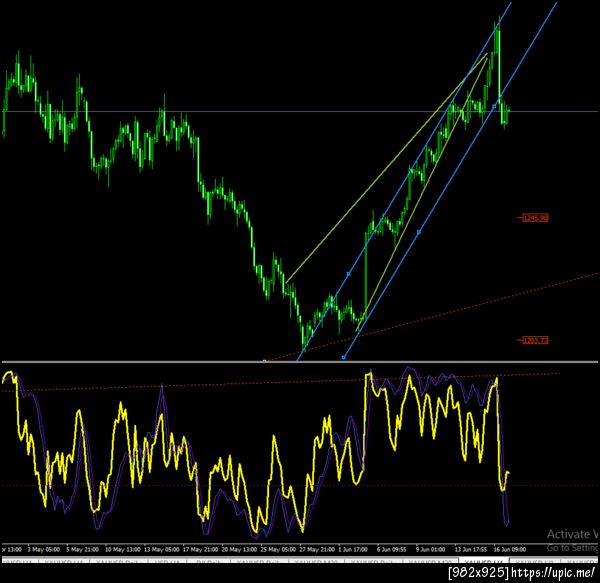Screen dimensions: 600x583
Task: Click the "1 Jun 17:00" time label
Action: coord(352,550)
